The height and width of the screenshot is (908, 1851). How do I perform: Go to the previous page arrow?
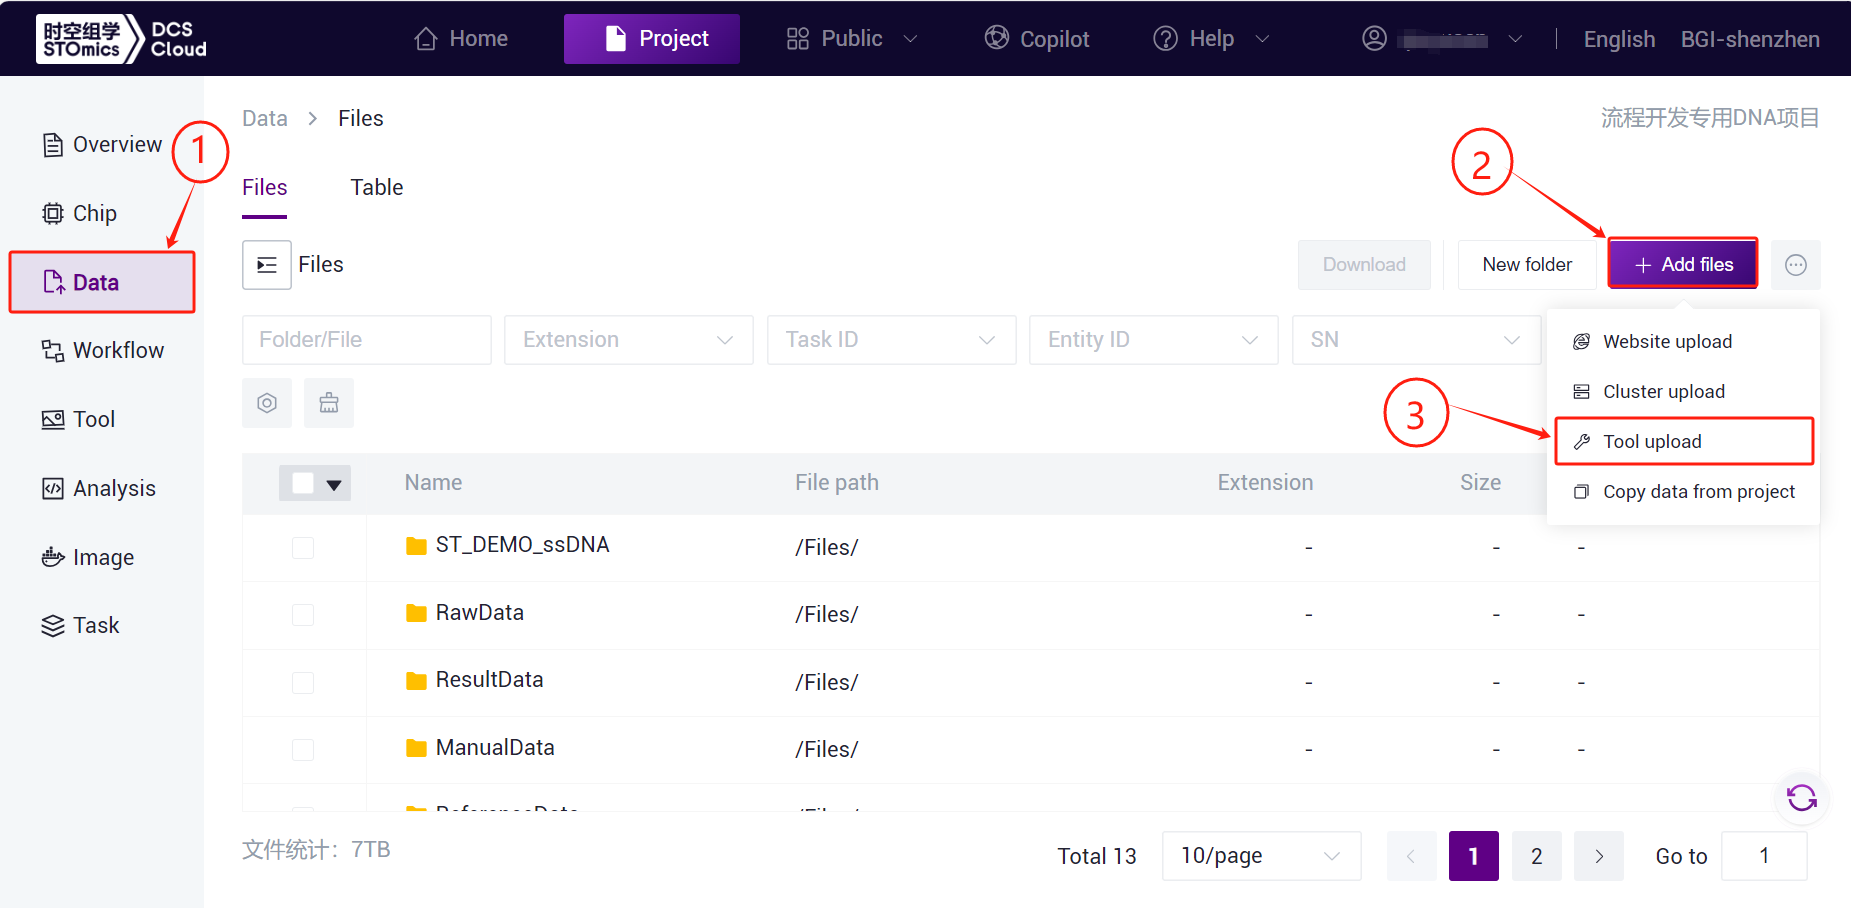pyautogui.click(x=1412, y=856)
